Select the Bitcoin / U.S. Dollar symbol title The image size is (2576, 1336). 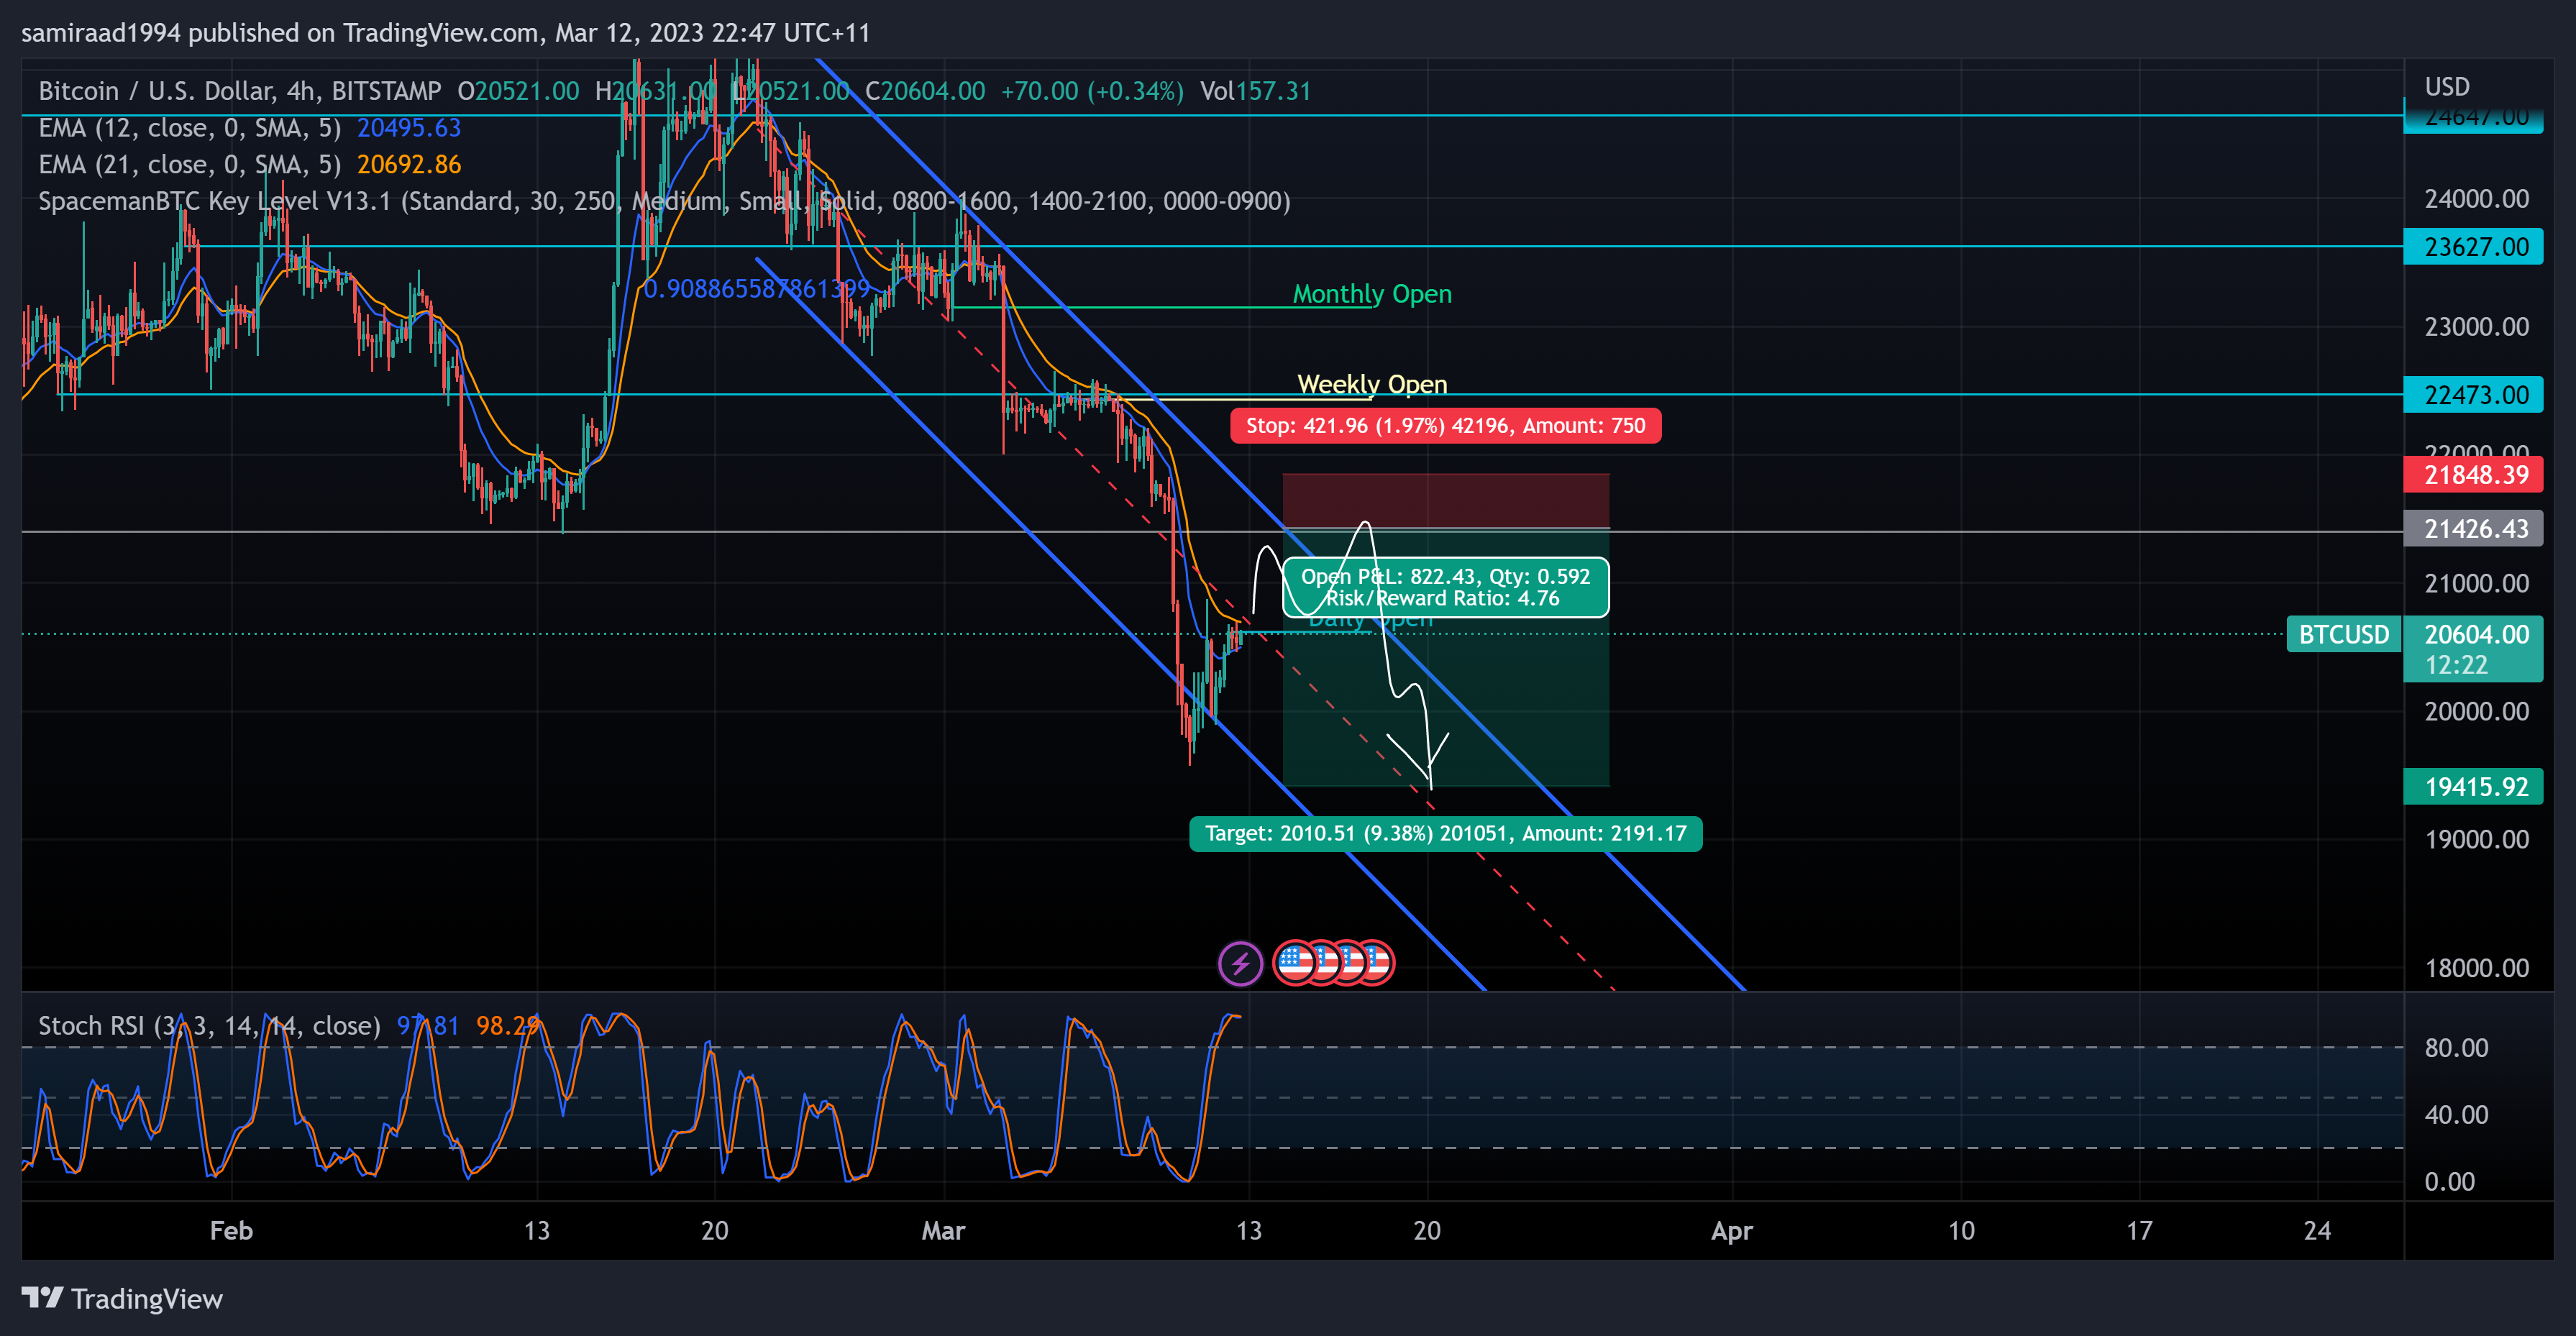[x=239, y=91]
